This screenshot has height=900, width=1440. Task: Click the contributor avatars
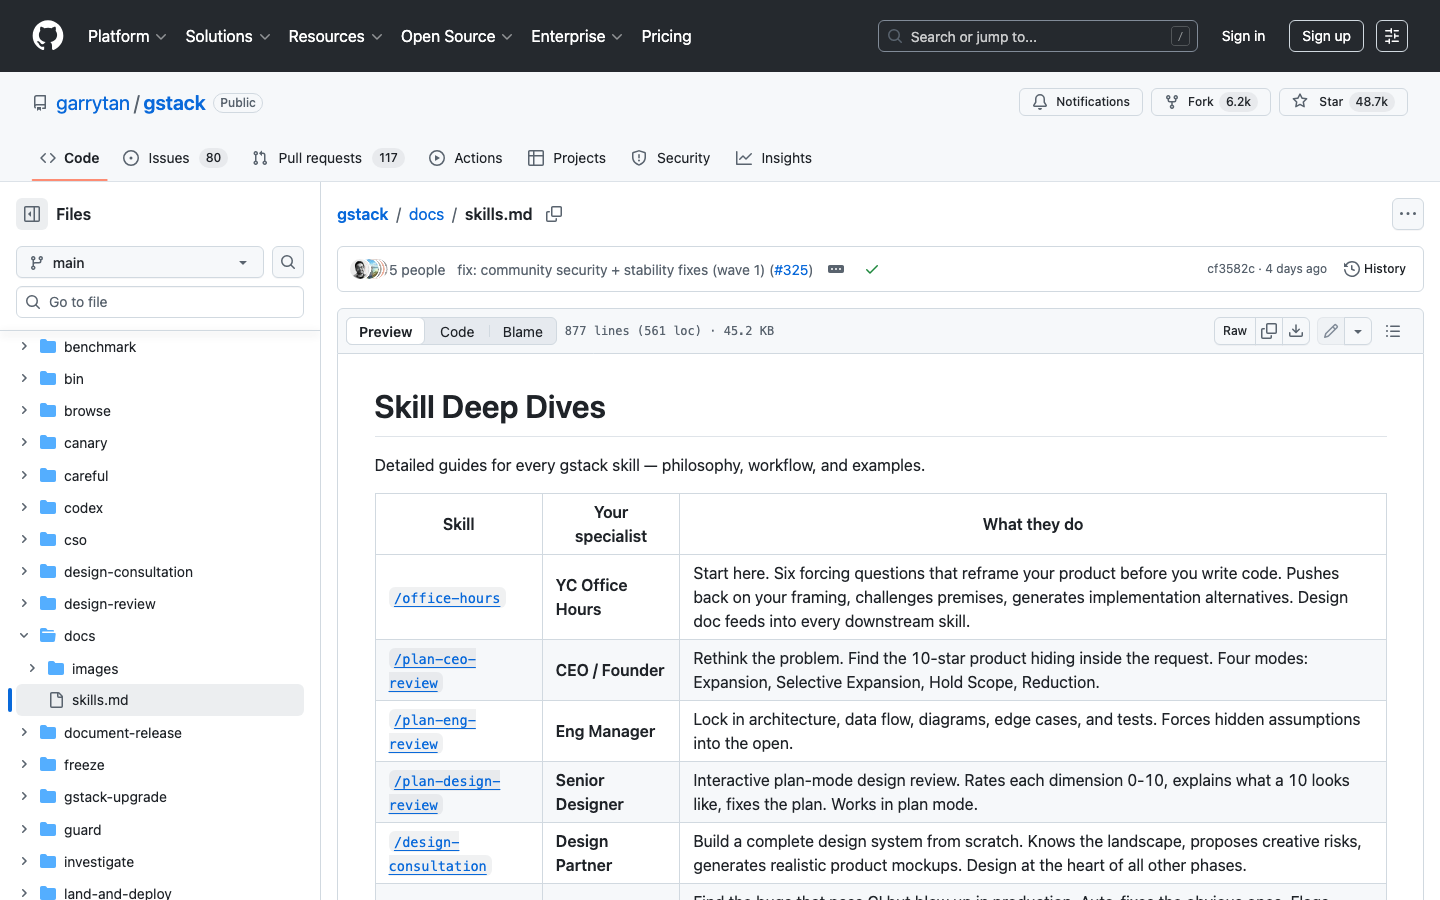[x=369, y=269]
